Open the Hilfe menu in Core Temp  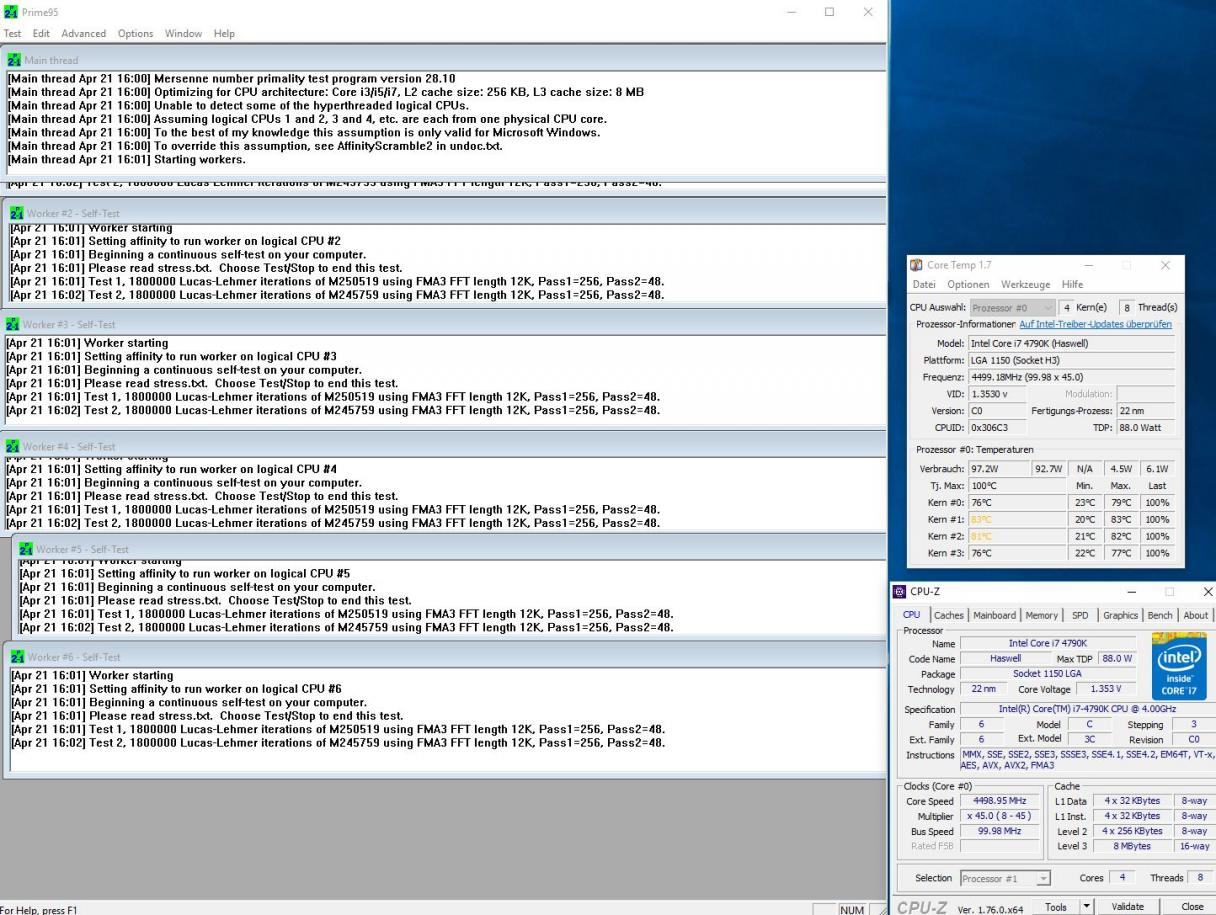coord(1072,285)
